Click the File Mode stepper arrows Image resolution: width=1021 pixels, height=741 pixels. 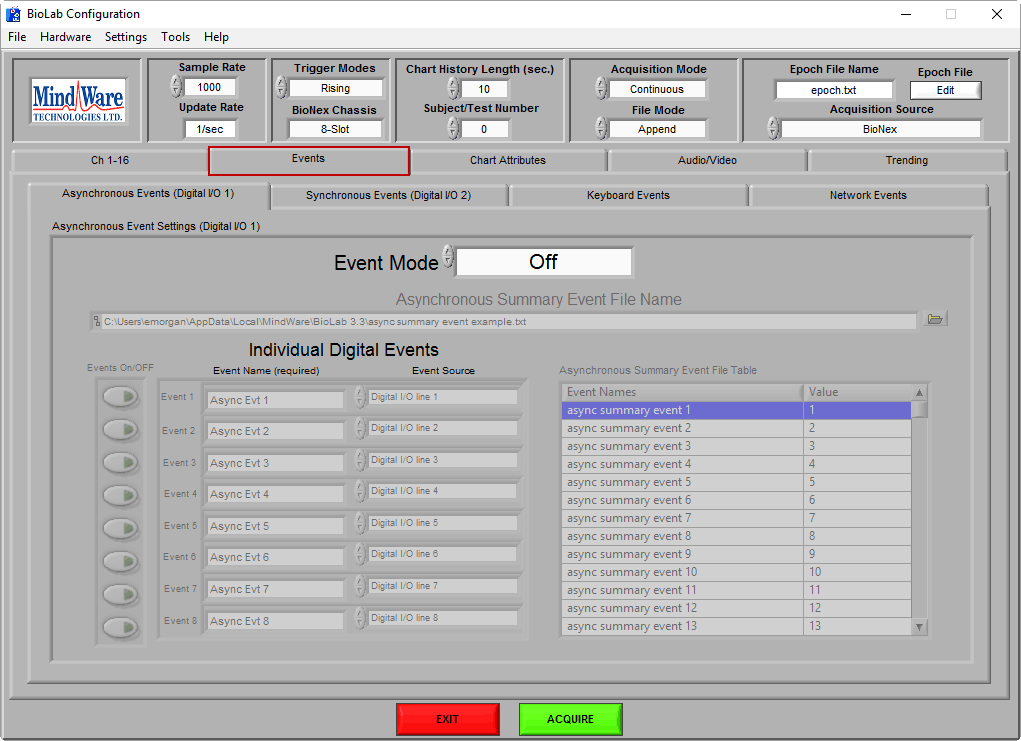pos(601,128)
